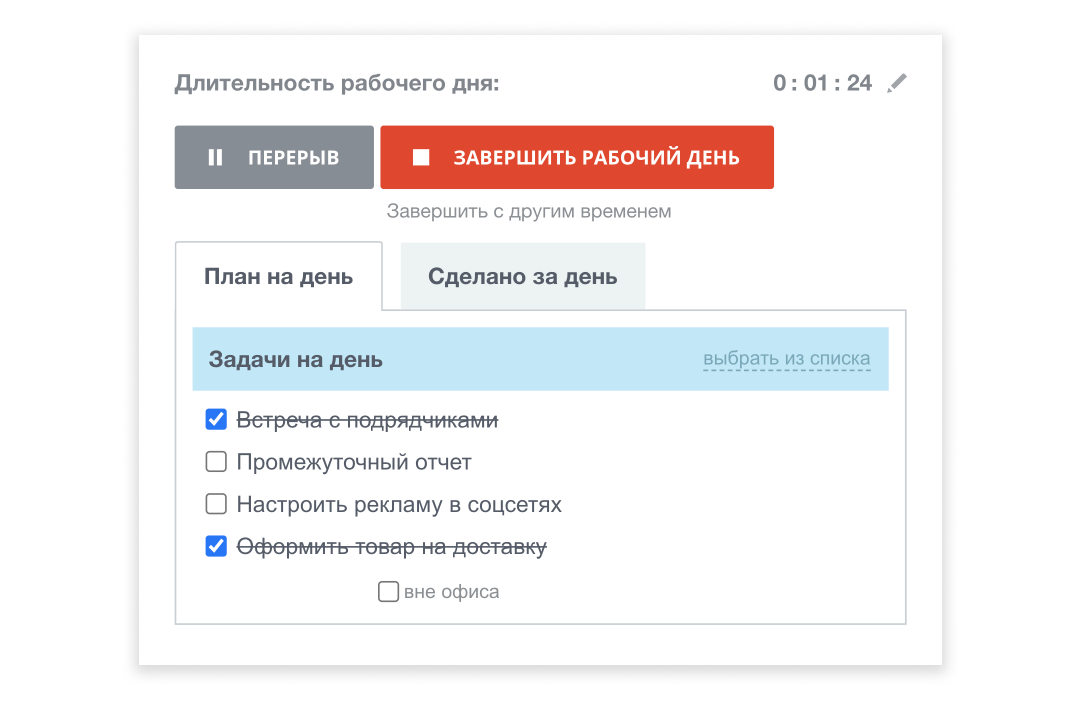1081x701 pixels.
Task: Switch to the Сделано за день tab
Action: [522, 277]
